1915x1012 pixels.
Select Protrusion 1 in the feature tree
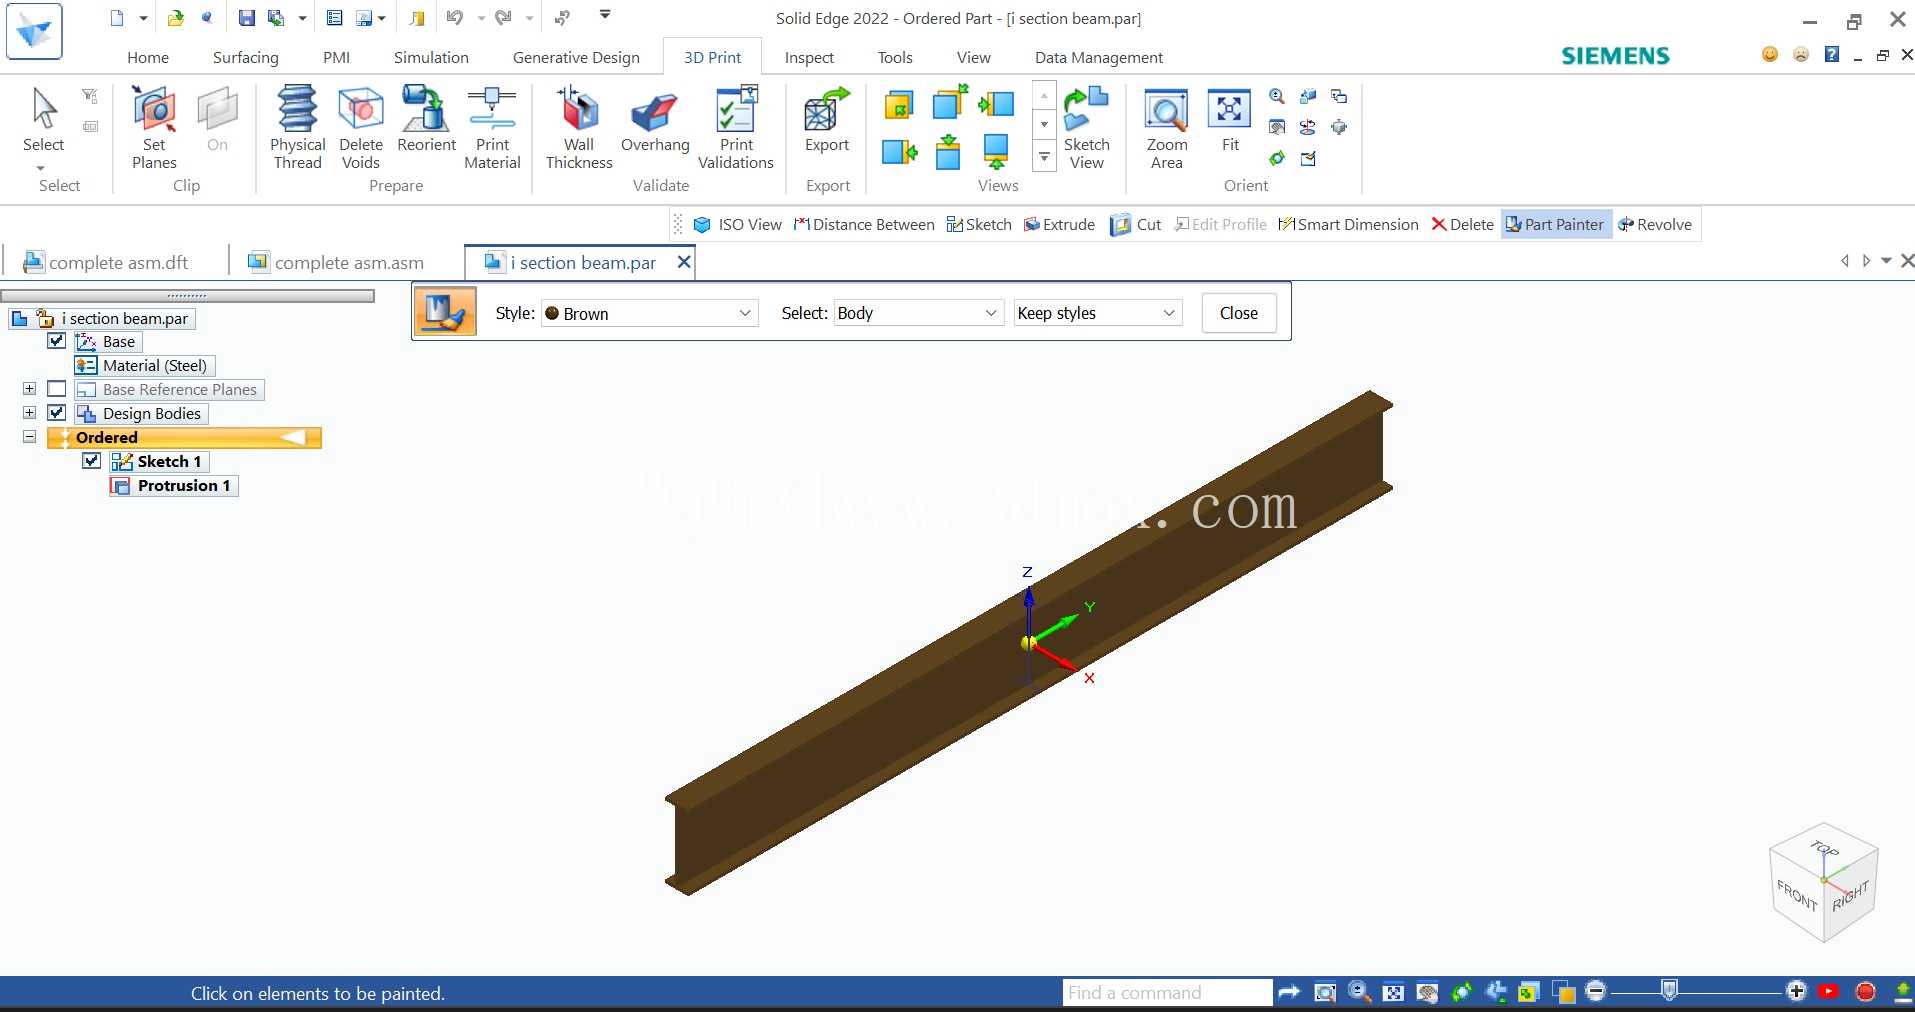point(174,485)
